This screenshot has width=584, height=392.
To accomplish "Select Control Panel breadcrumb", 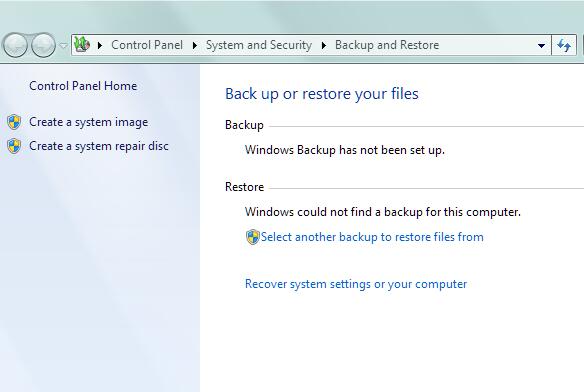I will (147, 45).
